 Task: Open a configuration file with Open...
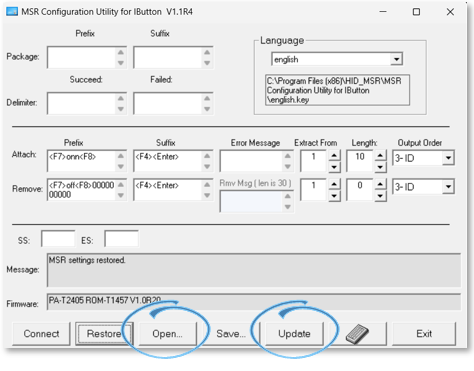click(167, 334)
